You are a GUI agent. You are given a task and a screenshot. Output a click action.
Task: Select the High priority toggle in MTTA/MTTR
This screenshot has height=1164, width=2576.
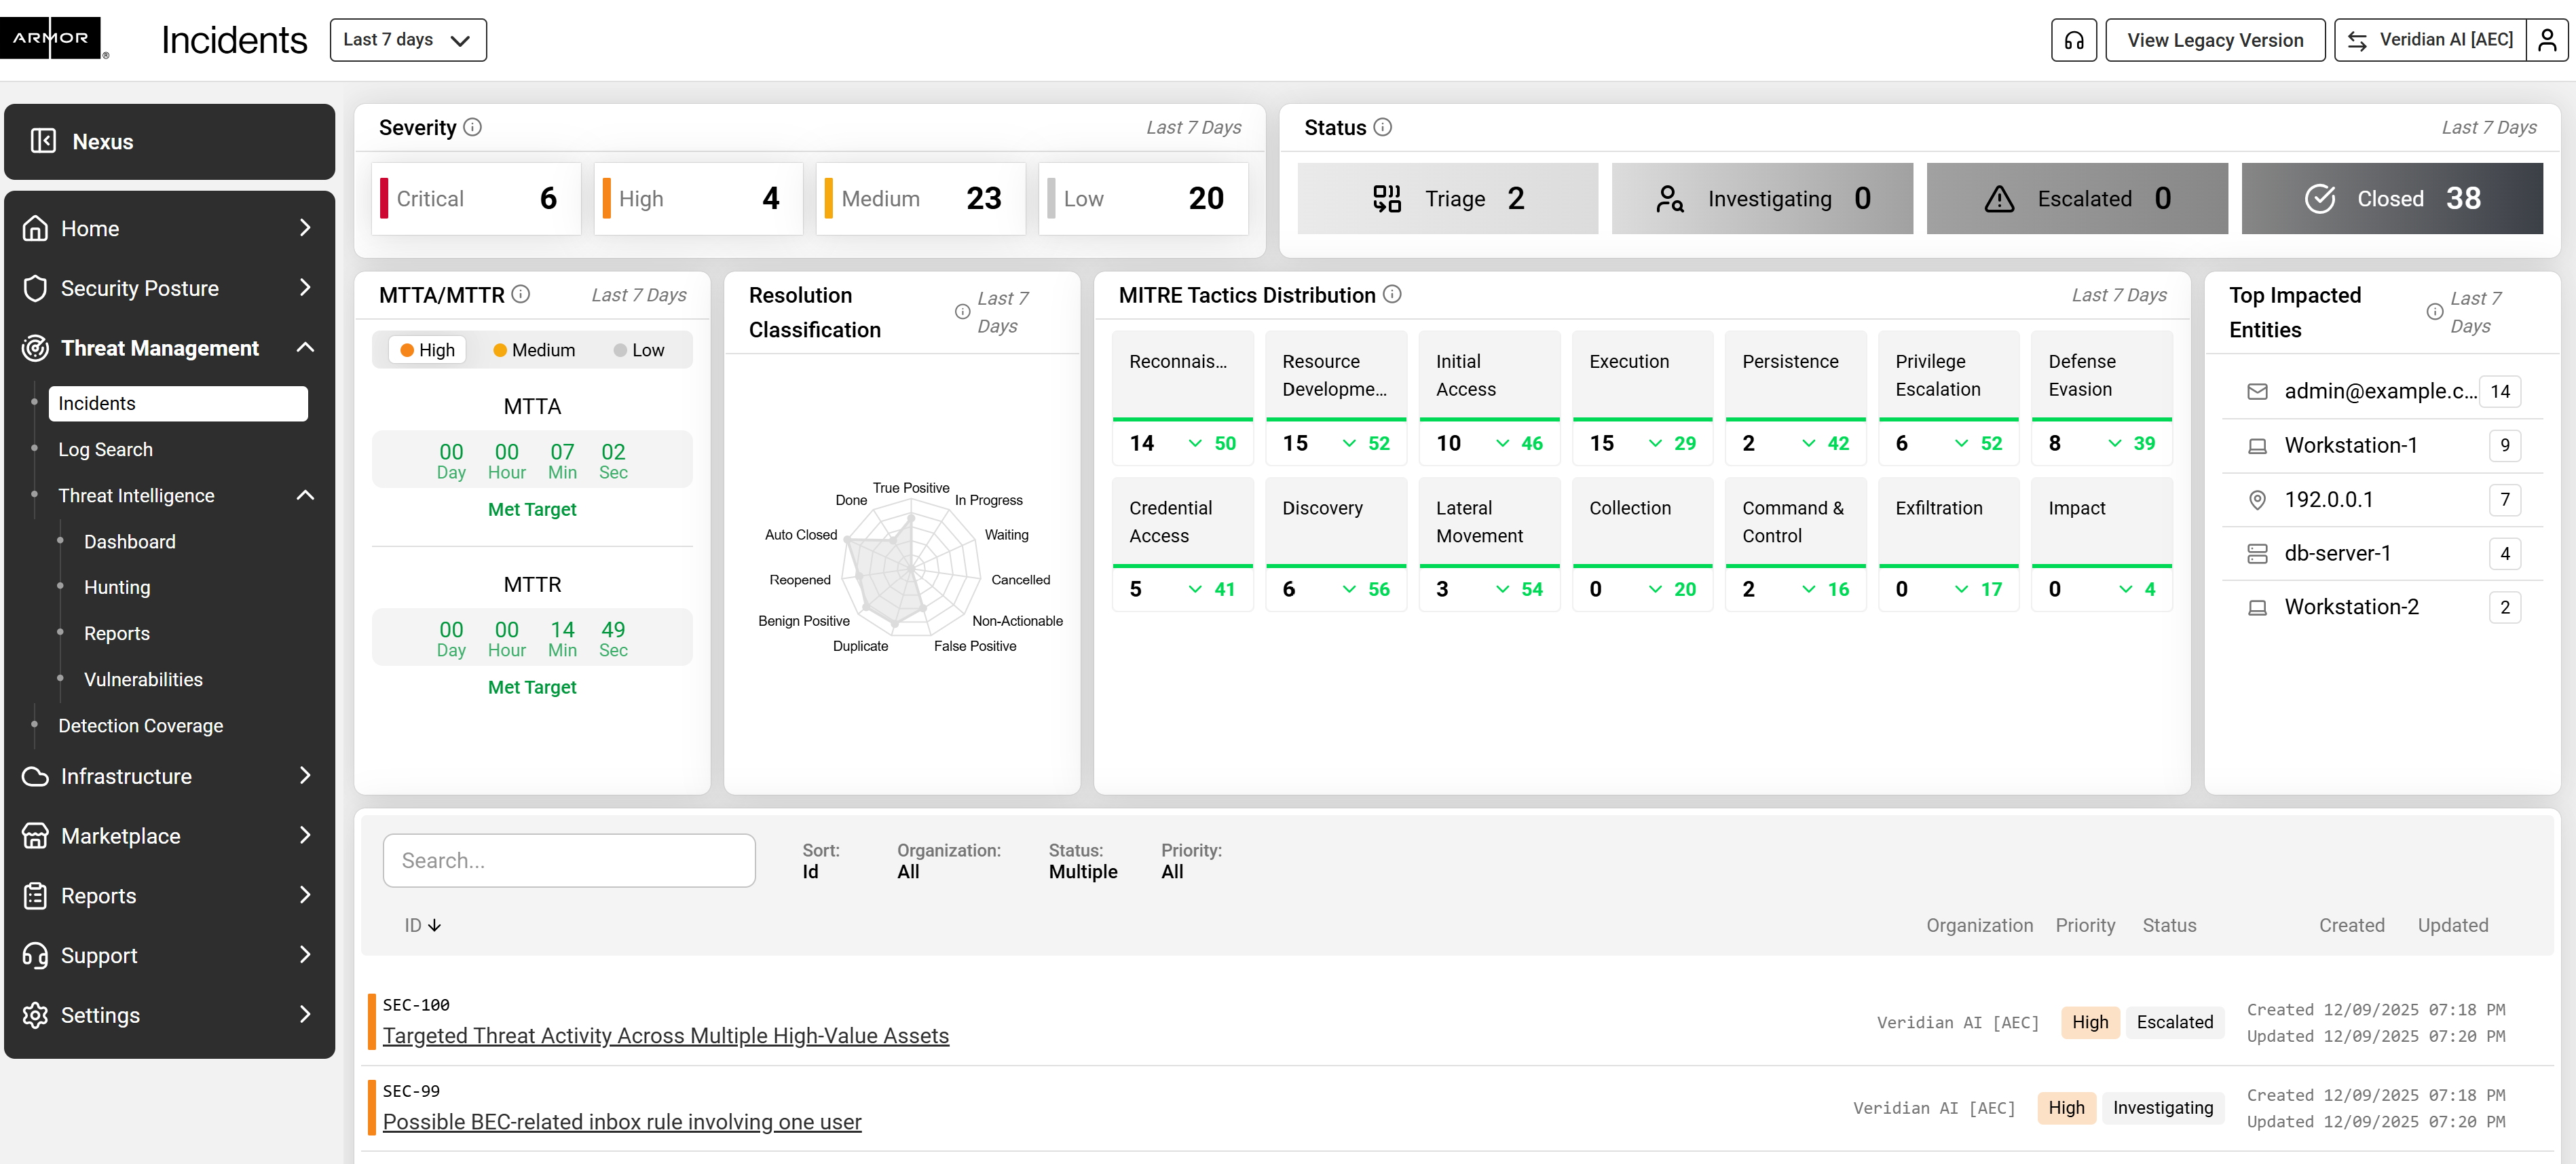(427, 350)
